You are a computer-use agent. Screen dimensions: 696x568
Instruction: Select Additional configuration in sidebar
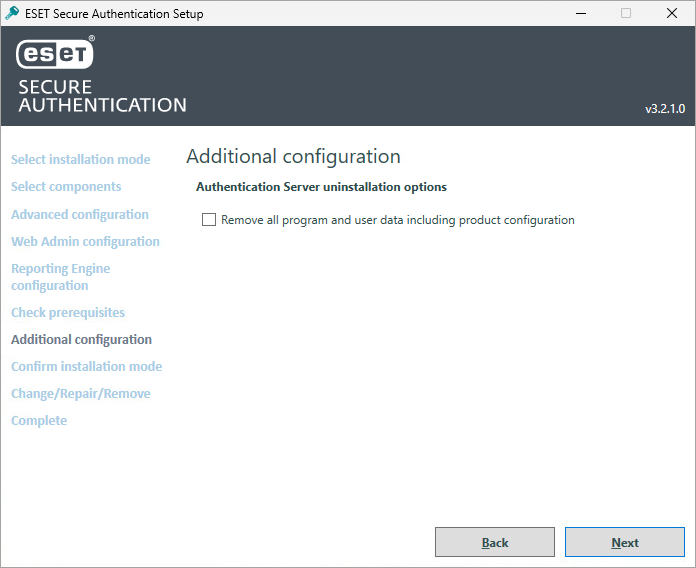pos(82,339)
